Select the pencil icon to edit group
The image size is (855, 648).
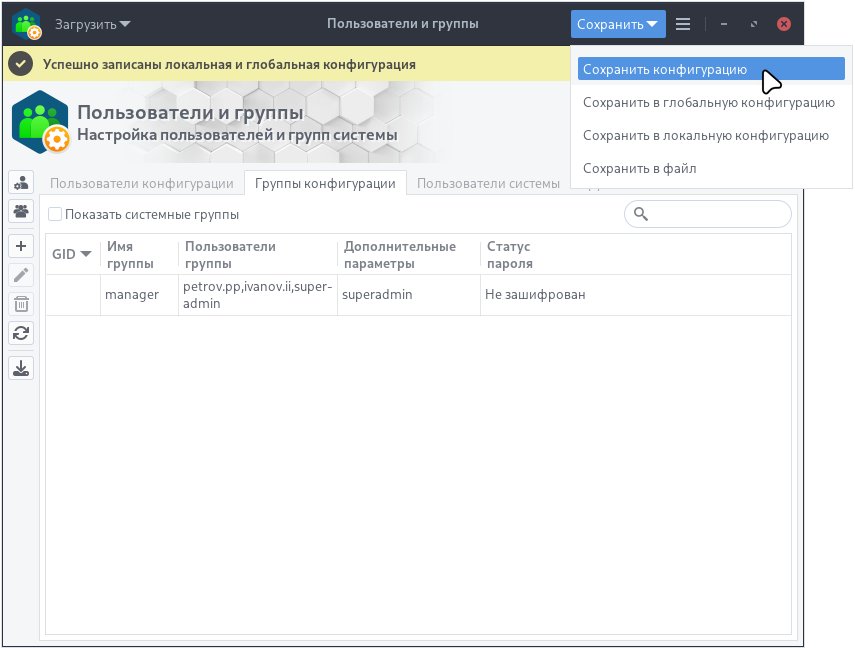pyautogui.click(x=20, y=274)
